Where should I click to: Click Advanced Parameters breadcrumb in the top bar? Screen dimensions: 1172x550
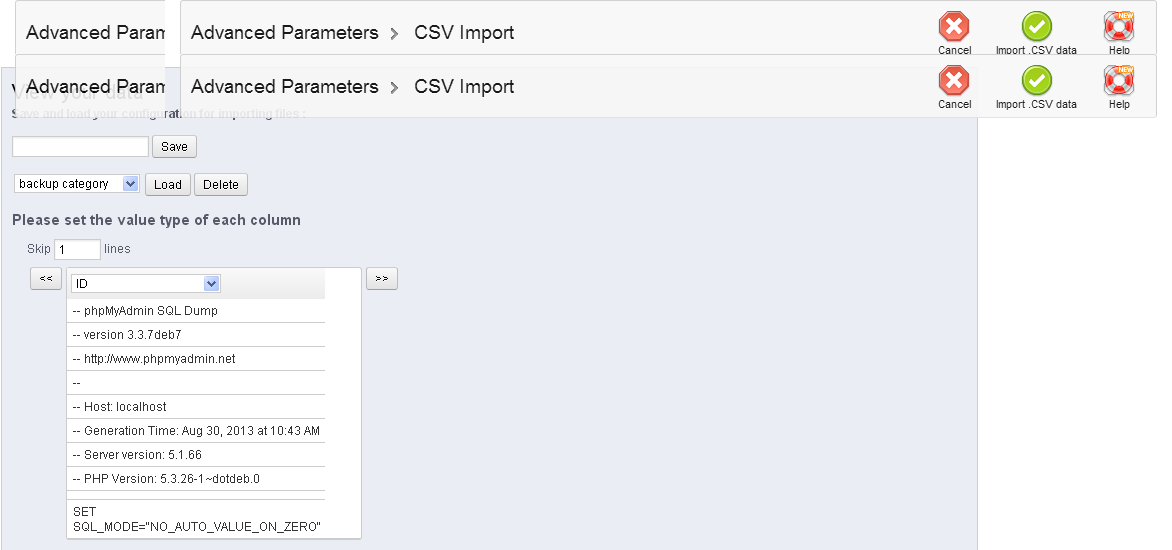click(284, 33)
